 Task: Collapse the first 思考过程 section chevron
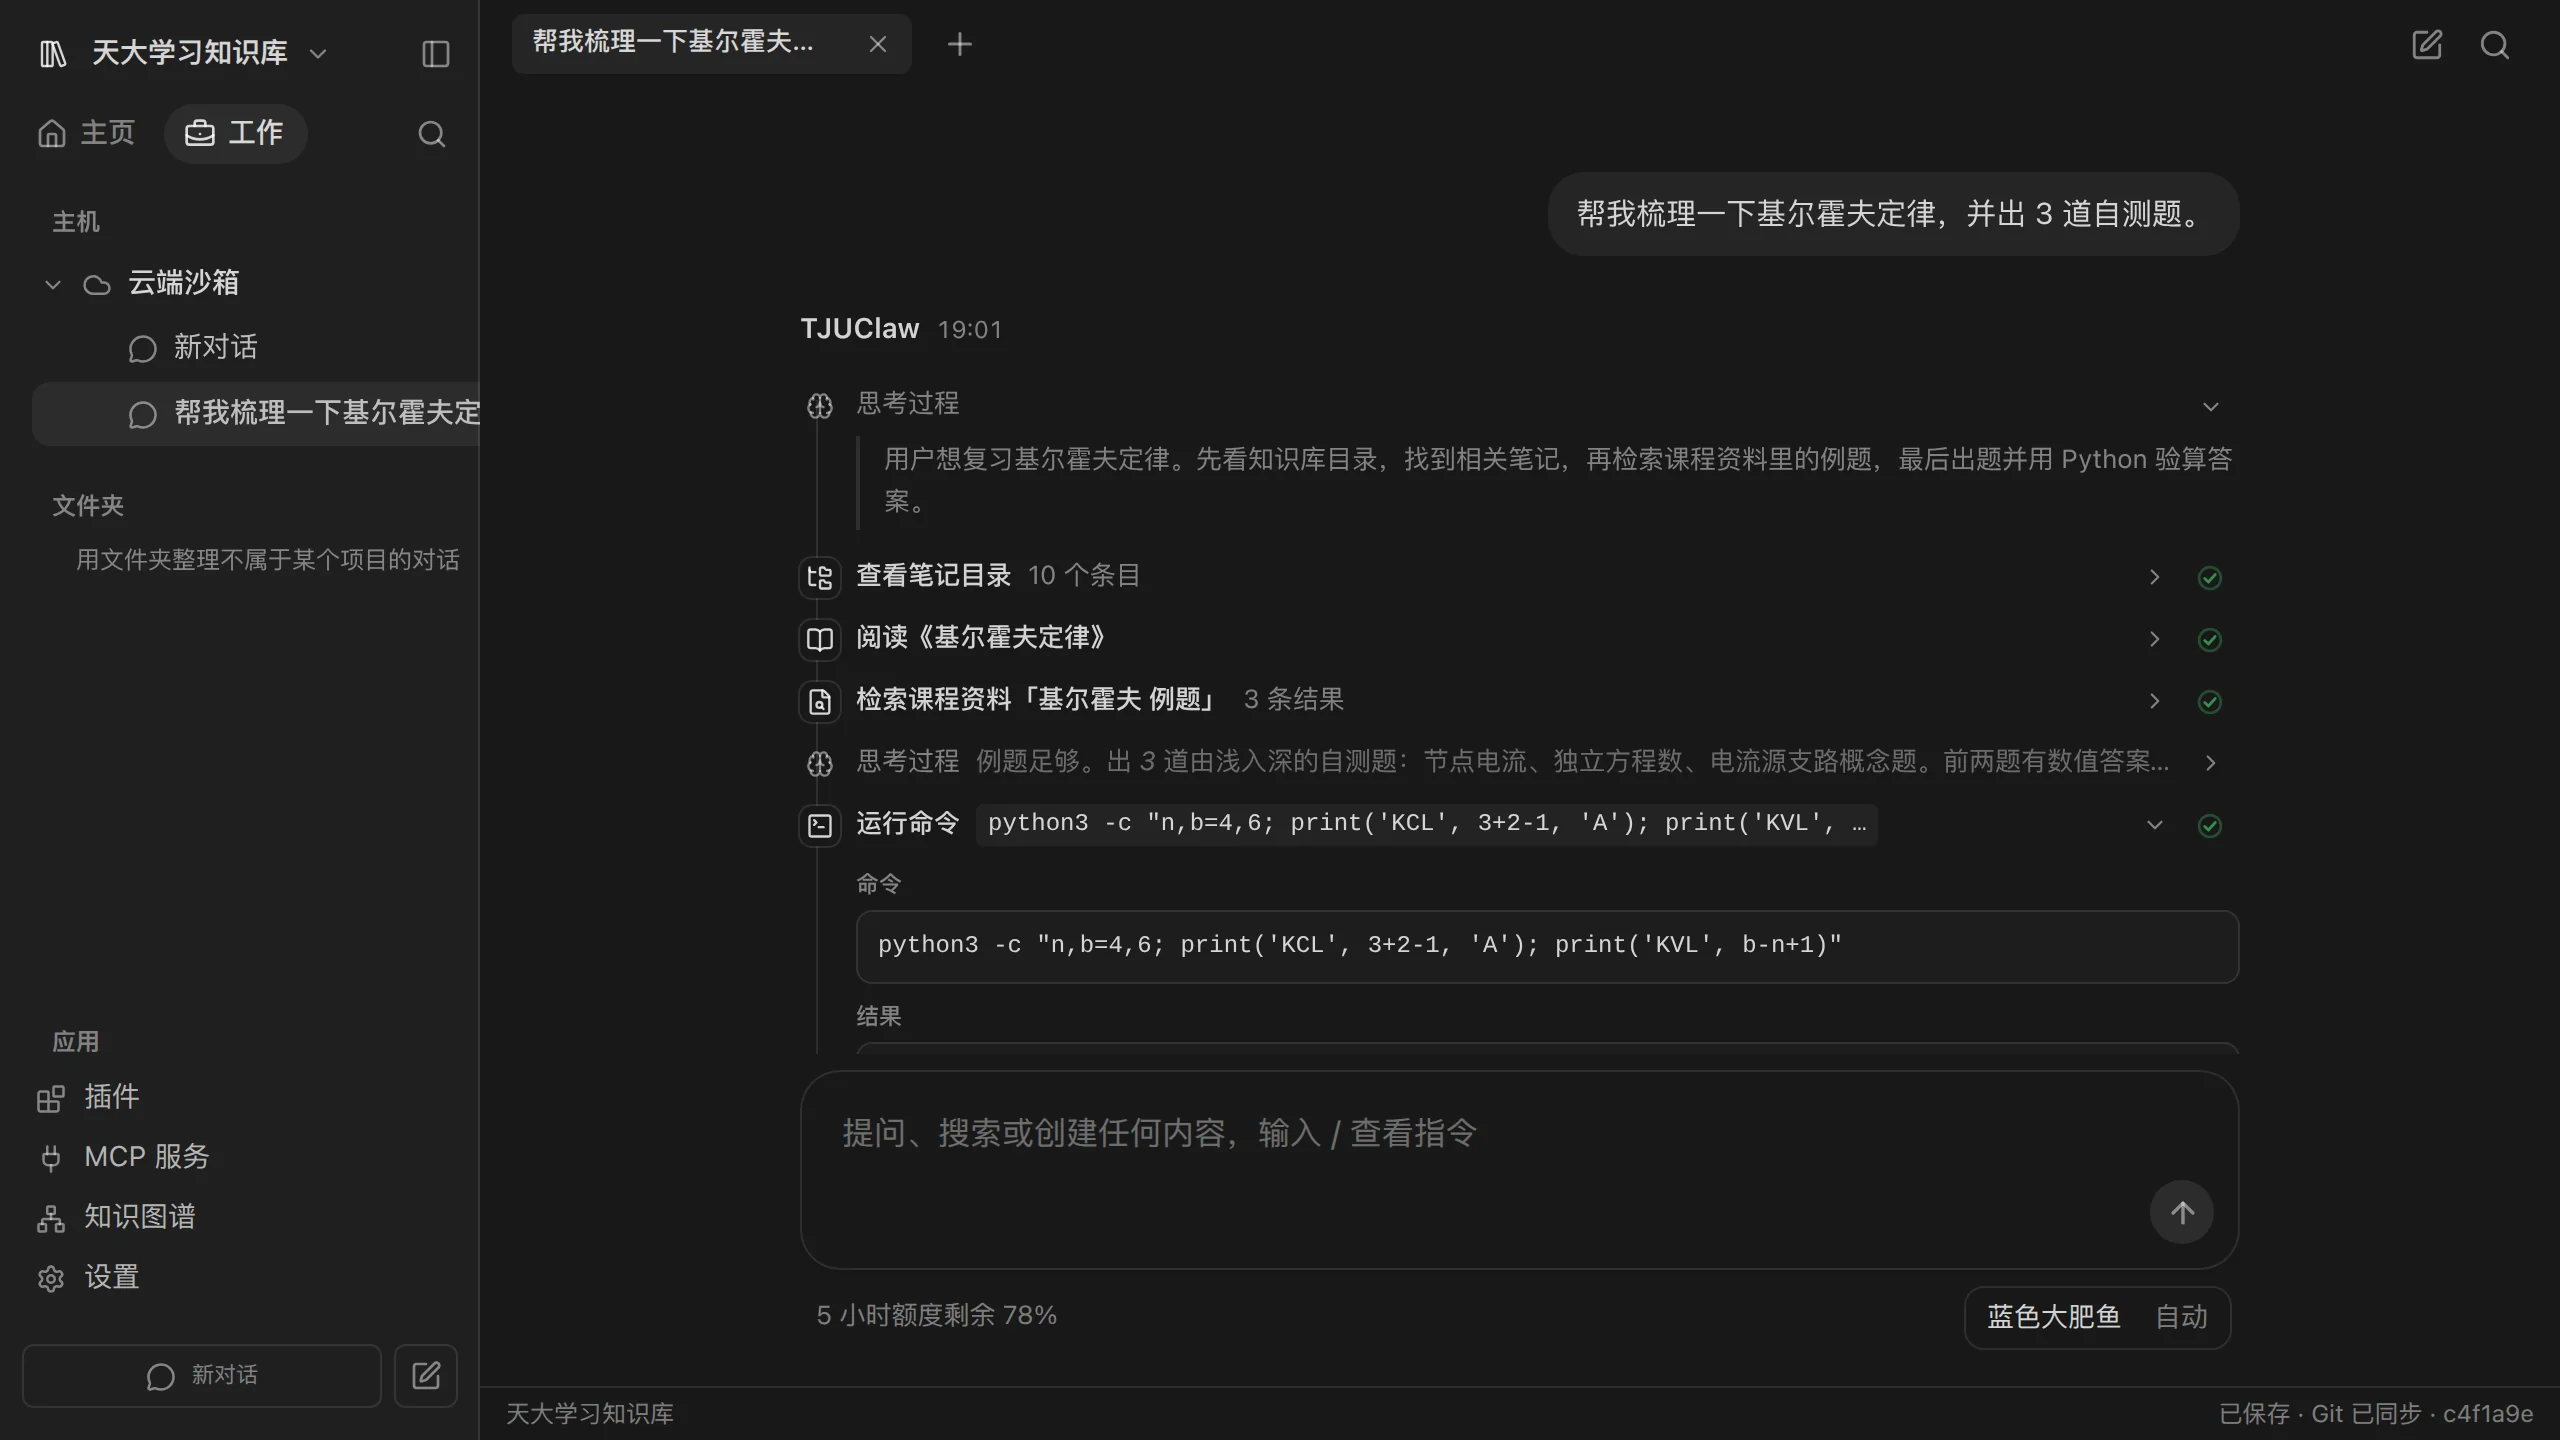[x=2211, y=406]
